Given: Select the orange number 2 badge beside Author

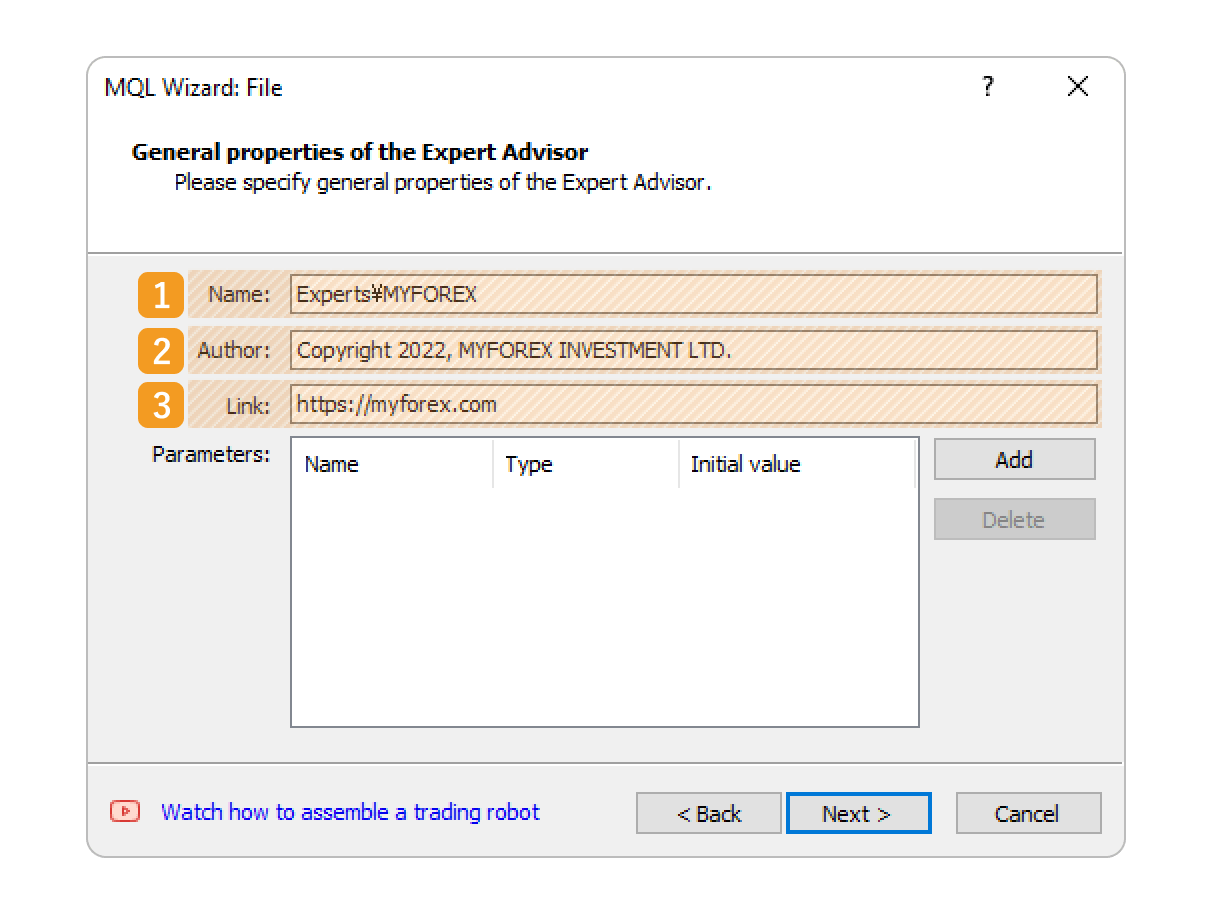Looking at the screenshot, I should click(x=160, y=349).
